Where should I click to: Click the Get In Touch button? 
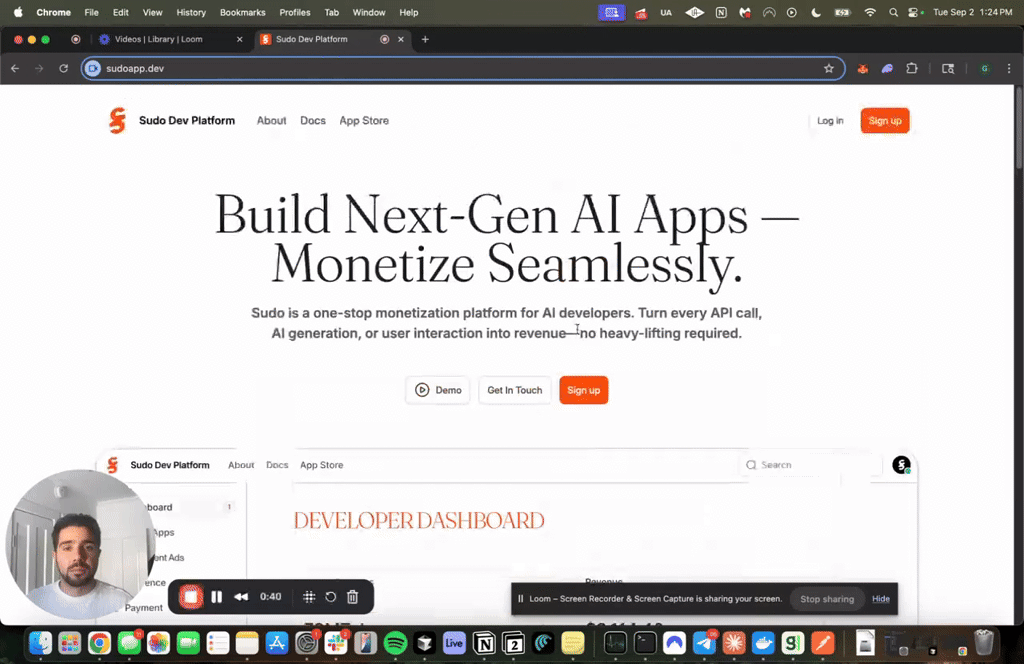click(x=515, y=390)
